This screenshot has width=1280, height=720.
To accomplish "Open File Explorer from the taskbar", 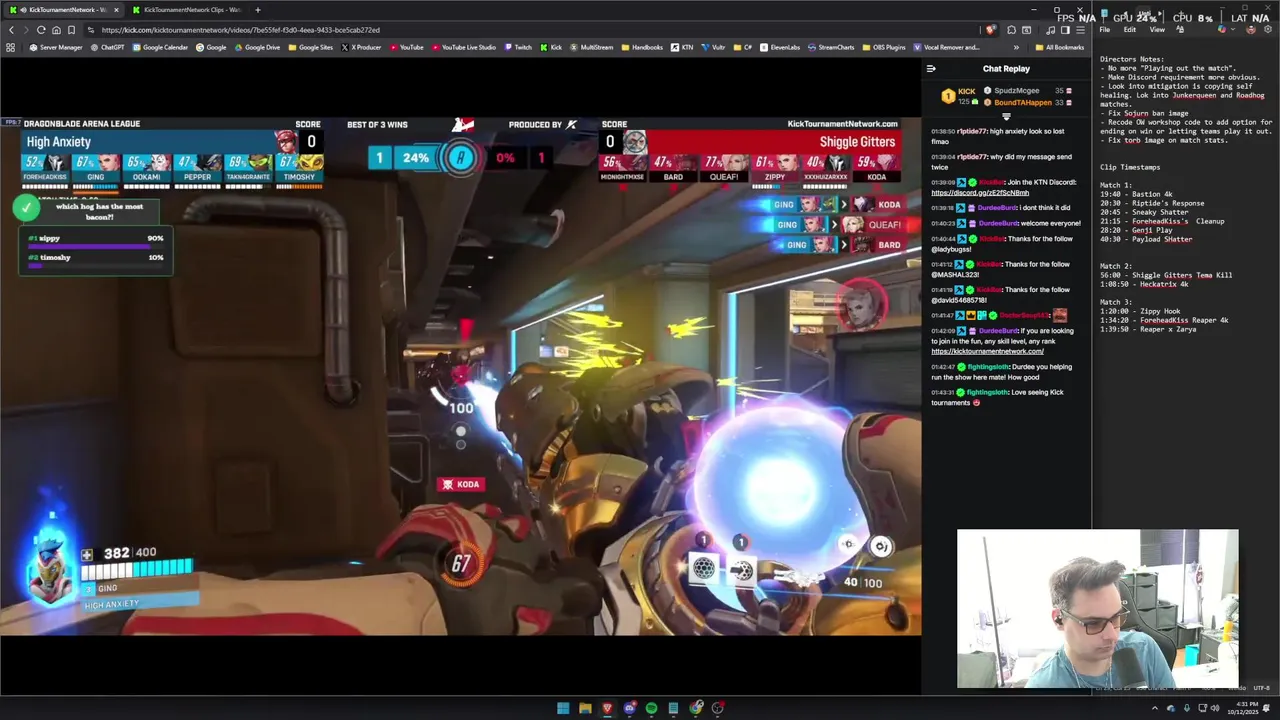I will point(585,708).
